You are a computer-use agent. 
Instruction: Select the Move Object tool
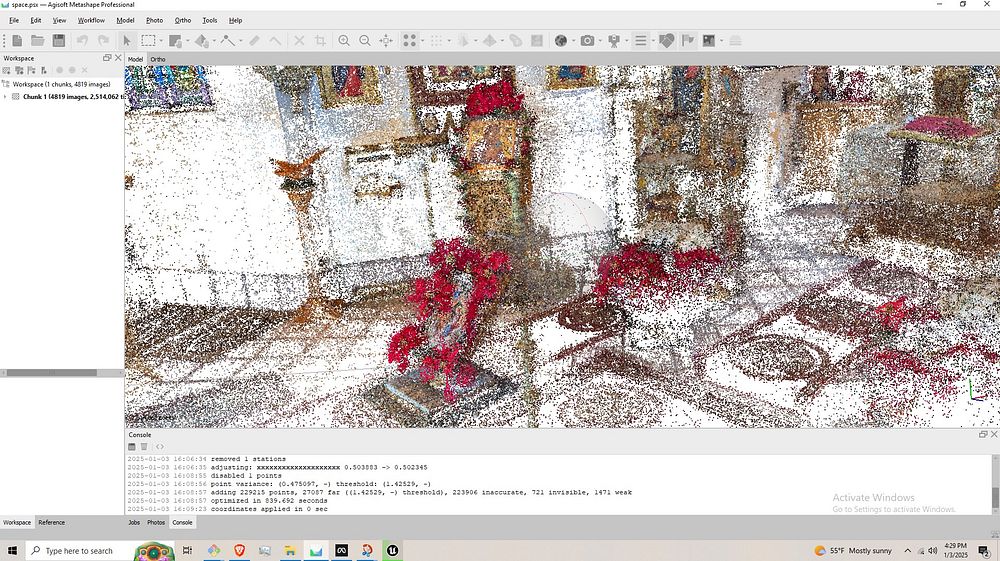pos(202,41)
